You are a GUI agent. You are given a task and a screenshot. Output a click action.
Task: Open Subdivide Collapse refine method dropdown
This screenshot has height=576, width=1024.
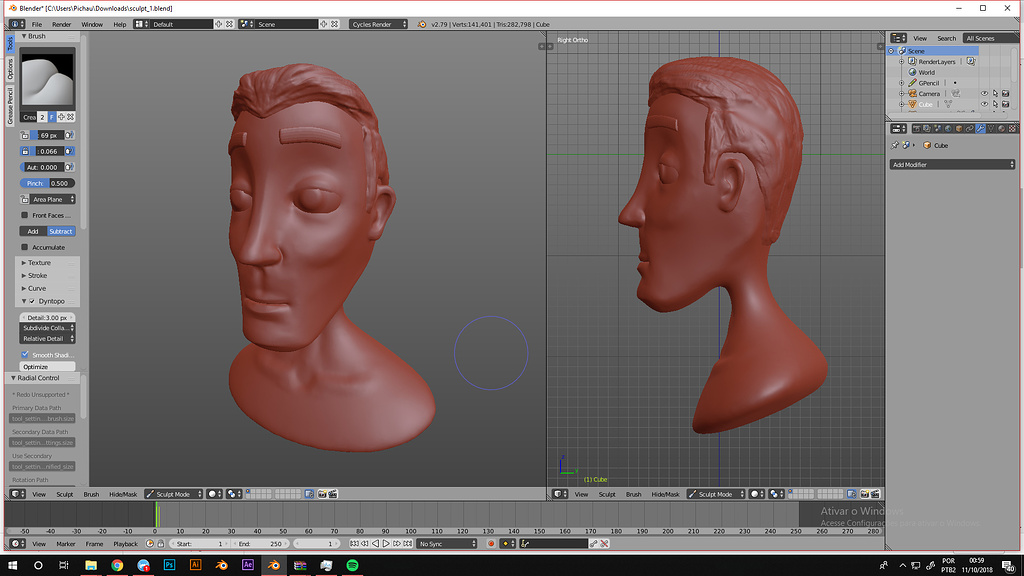(x=47, y=328)
